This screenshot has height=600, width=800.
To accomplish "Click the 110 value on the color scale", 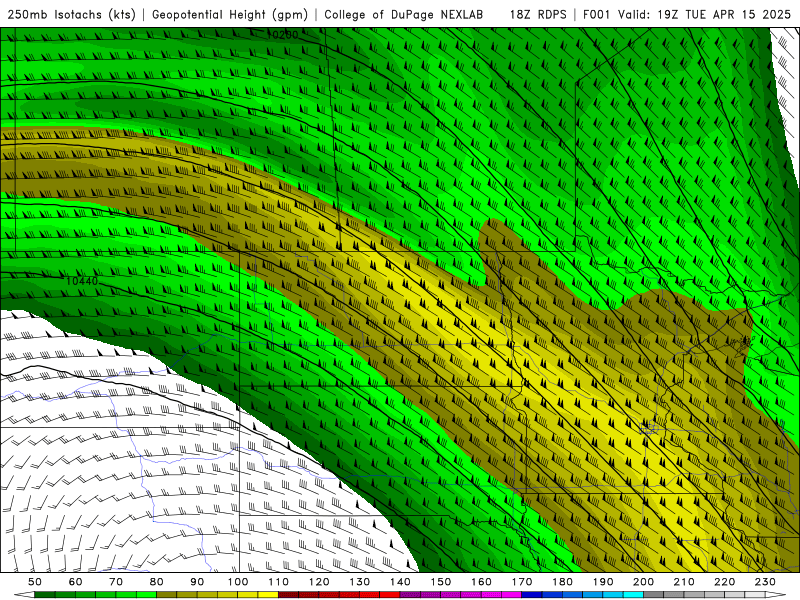I will pyautogui.click(x=278, y=582).
